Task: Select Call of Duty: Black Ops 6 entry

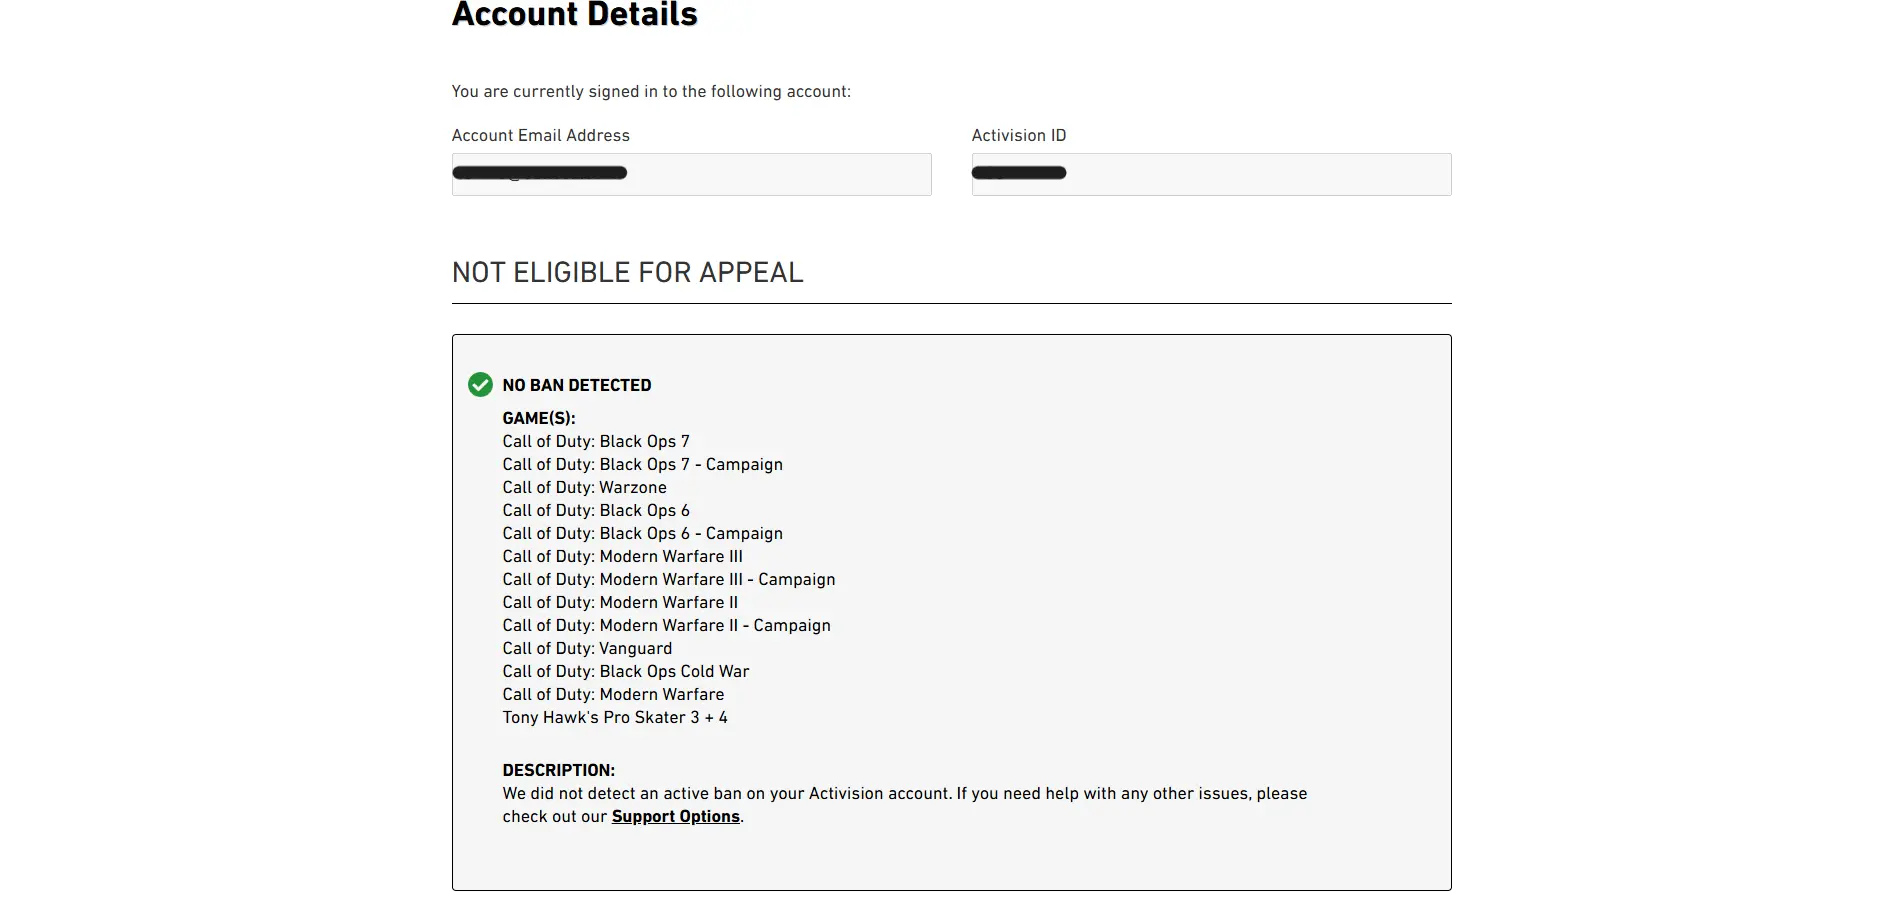Action: click(x=596, y=510)
